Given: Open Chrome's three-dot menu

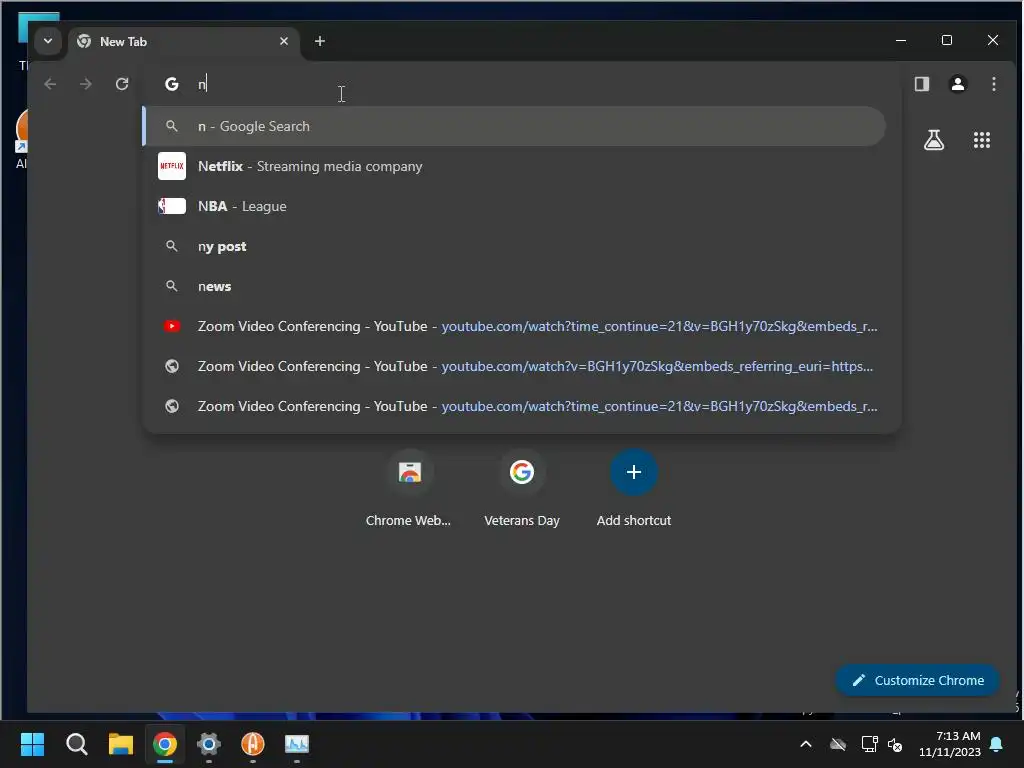Looking at the screenshot, I should point(993,84).
